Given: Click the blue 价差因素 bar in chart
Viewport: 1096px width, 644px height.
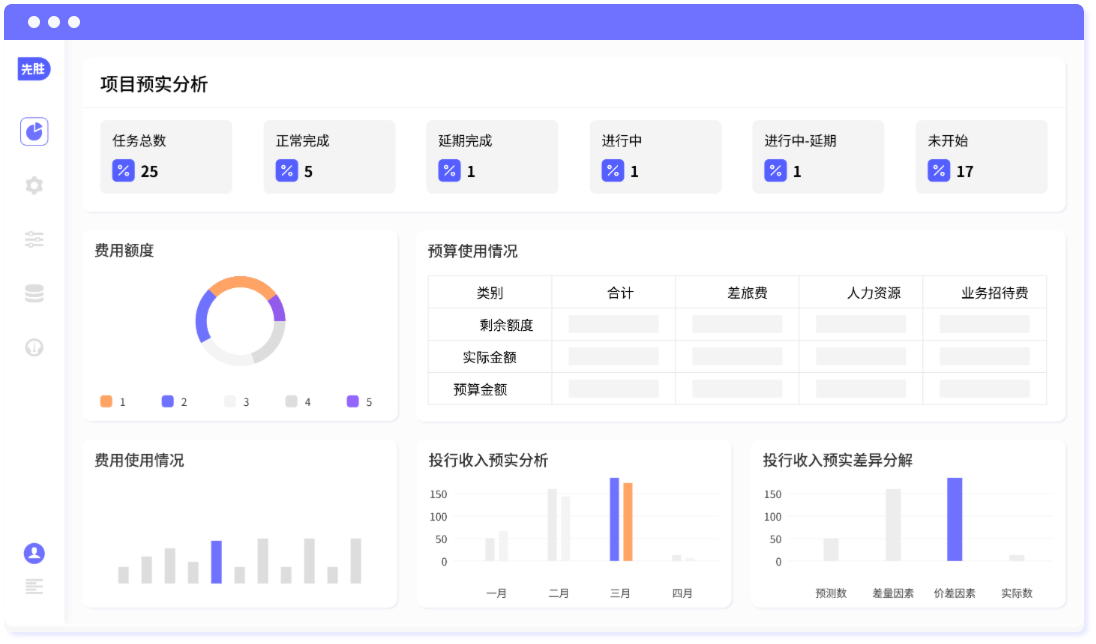Looking at the screenshot, I should coord(954,519).
